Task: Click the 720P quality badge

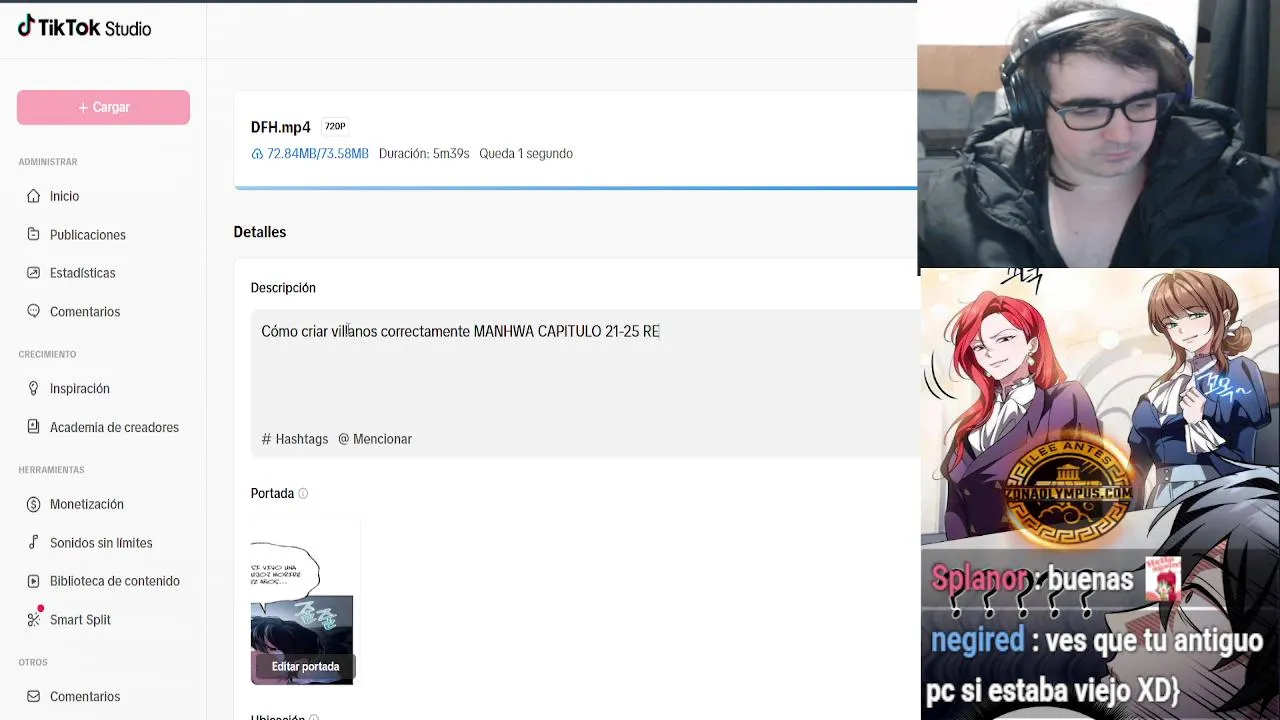Action: click(x=335, y=126)
